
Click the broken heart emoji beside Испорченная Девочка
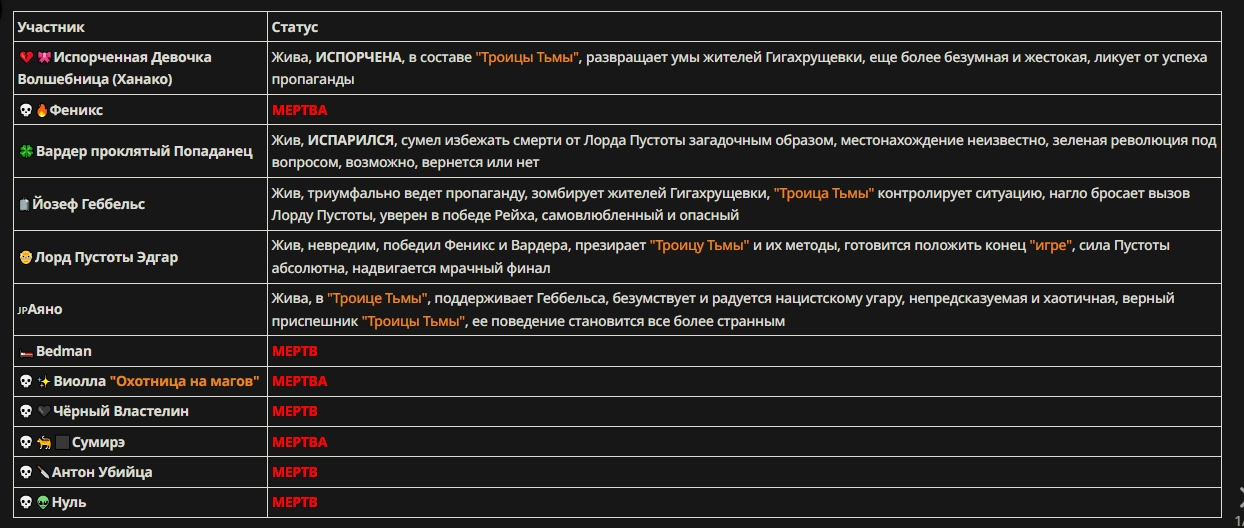[26, 58]
